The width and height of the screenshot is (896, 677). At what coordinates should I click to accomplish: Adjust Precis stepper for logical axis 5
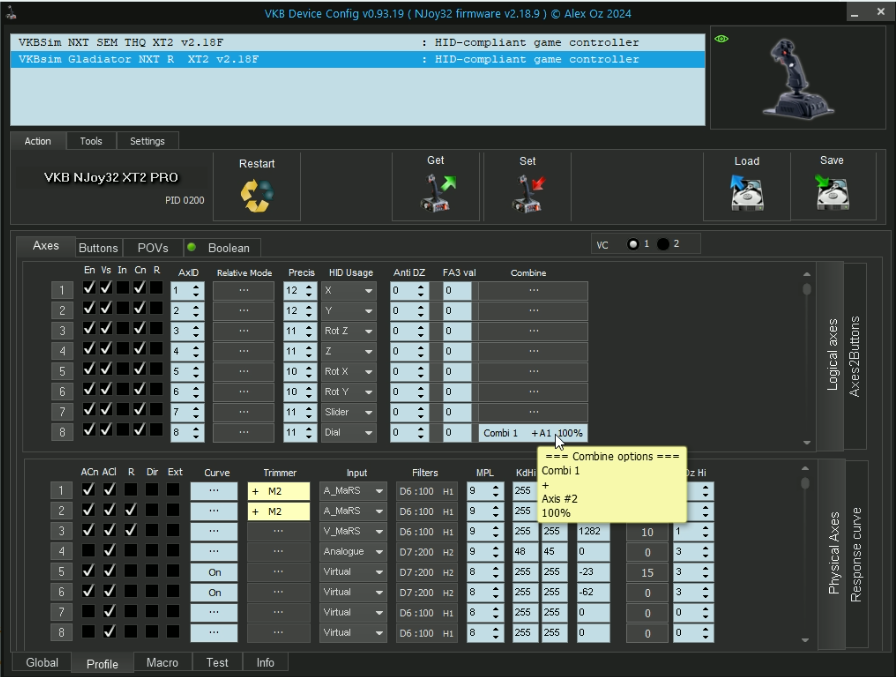coord(309,372)
